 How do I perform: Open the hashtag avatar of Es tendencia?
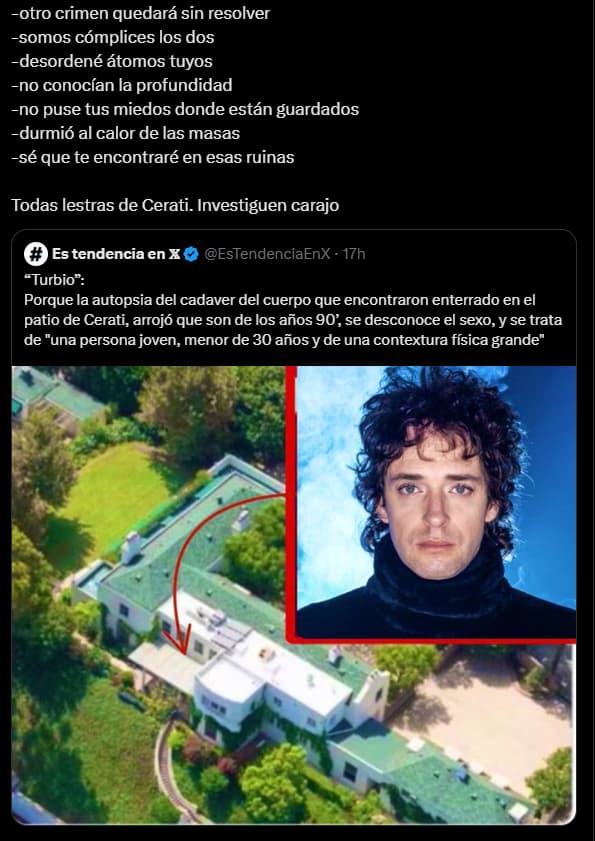tap(36, 254)
